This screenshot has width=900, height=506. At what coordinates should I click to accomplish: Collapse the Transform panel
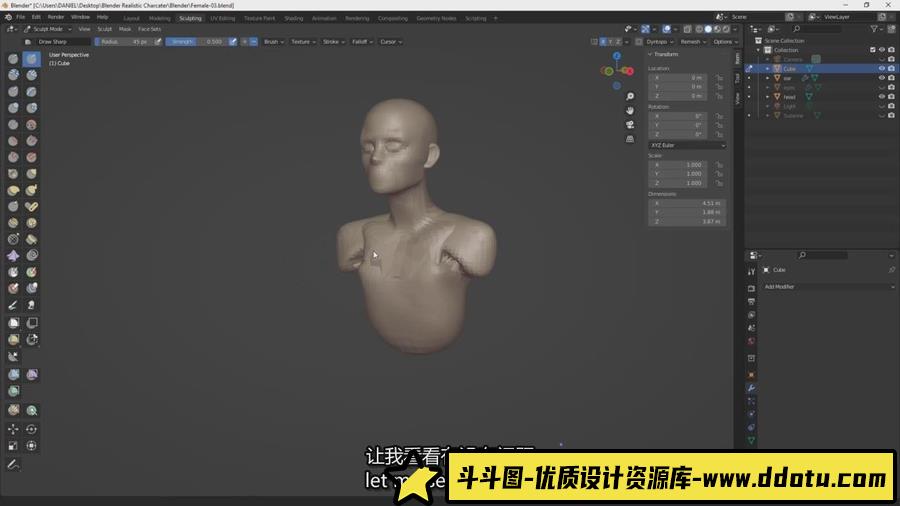[x=650, y=54]
